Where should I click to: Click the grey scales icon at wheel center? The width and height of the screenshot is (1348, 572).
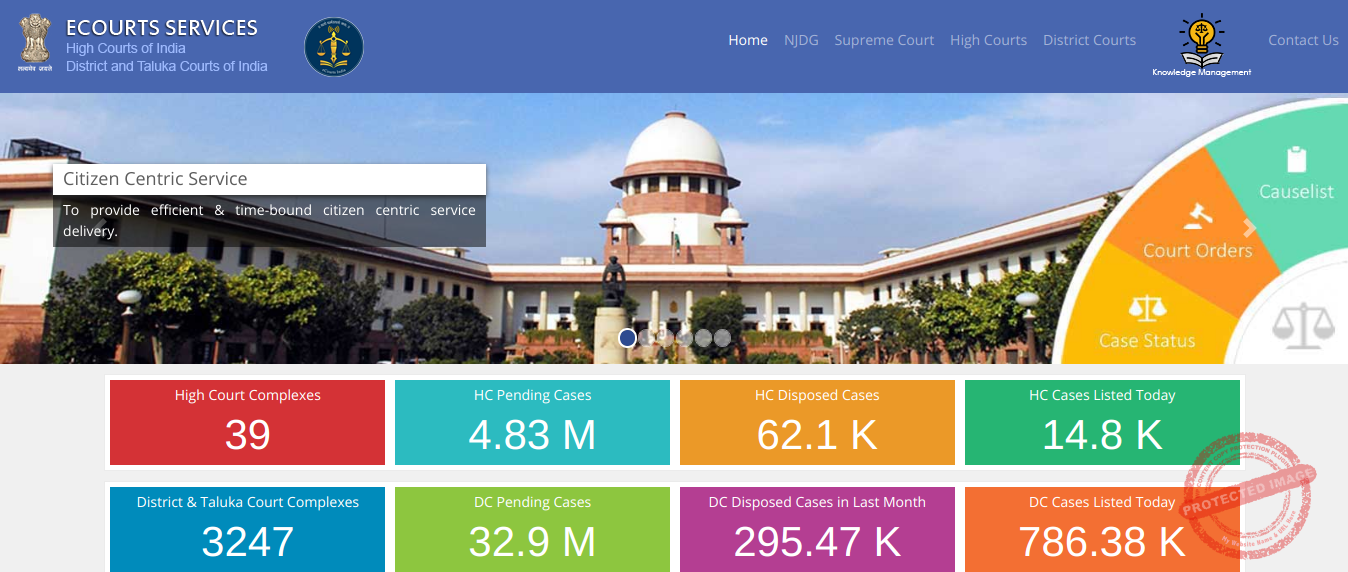tap(1302, 325)
